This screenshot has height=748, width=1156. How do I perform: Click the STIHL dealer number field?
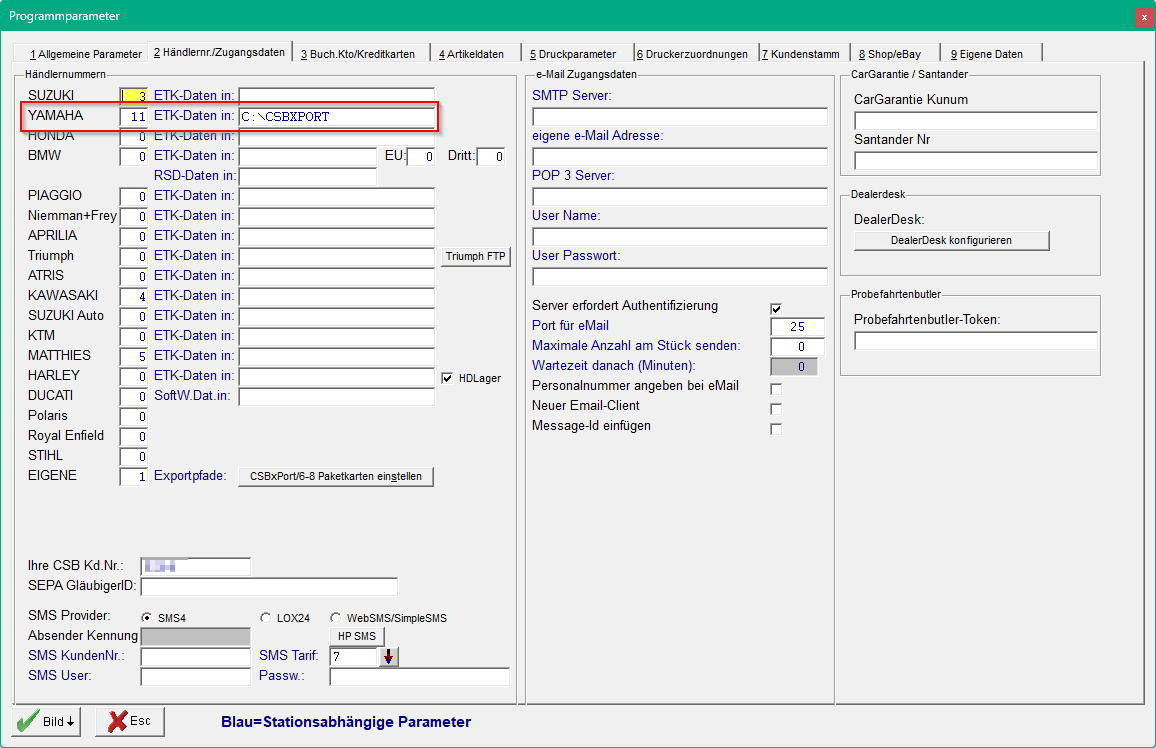(134, 456)
